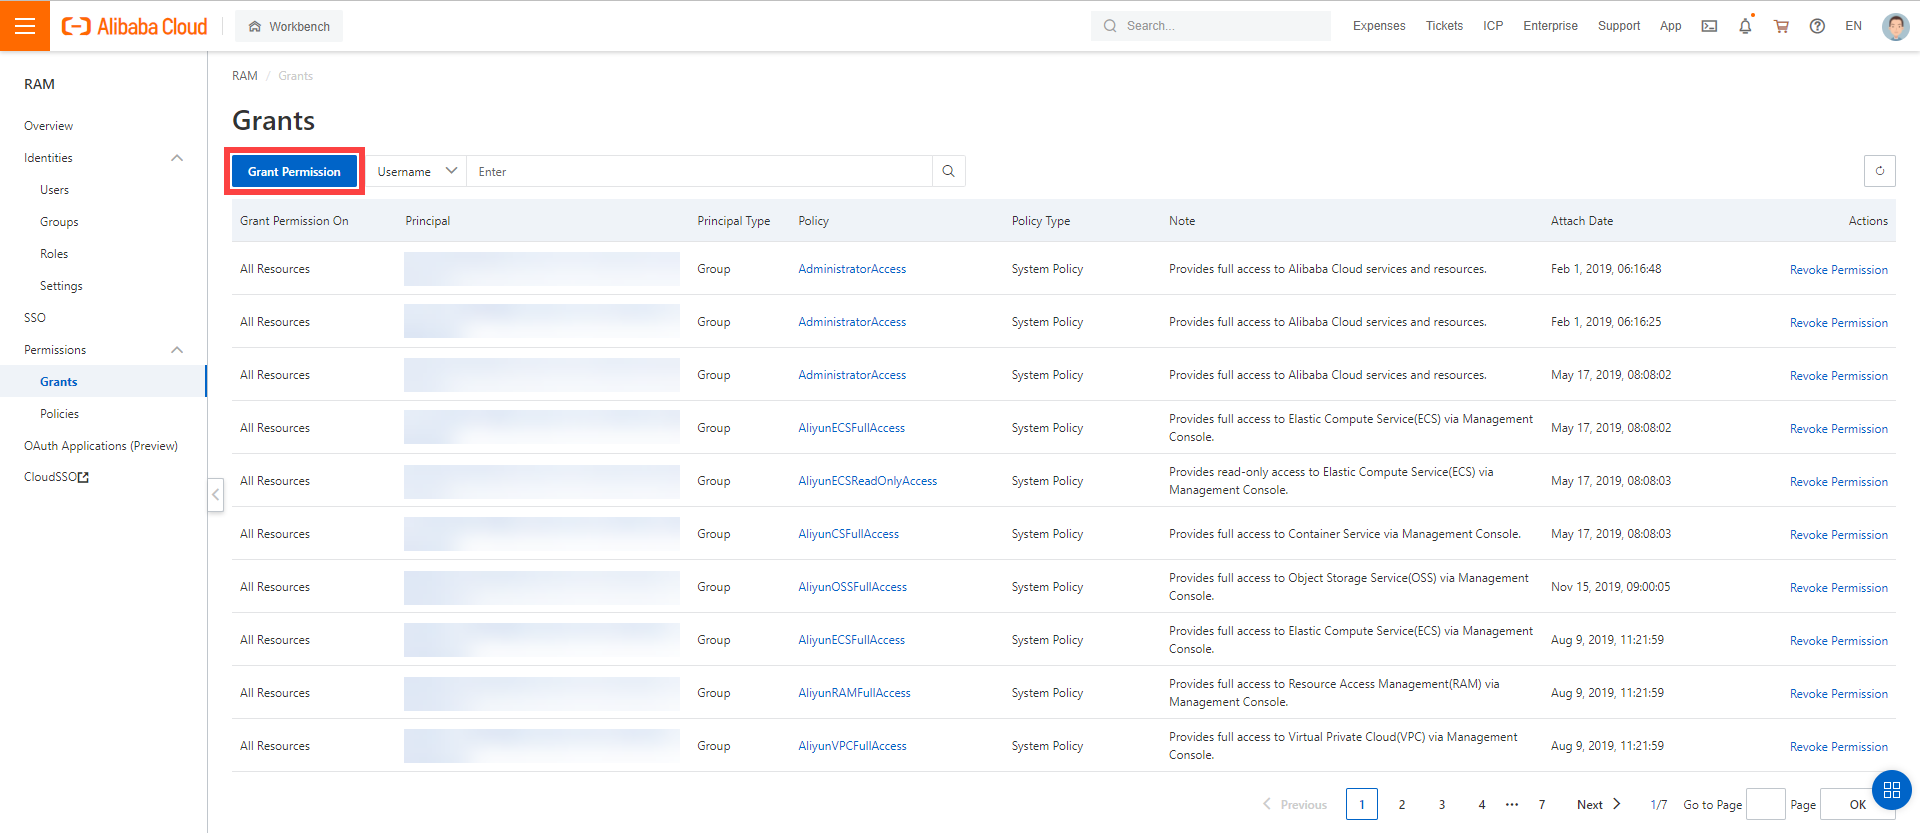Screen dimensions: 1920x833
Task: Open the help question mark icon
Action: pyautogui.click(x=1817, y=26)
